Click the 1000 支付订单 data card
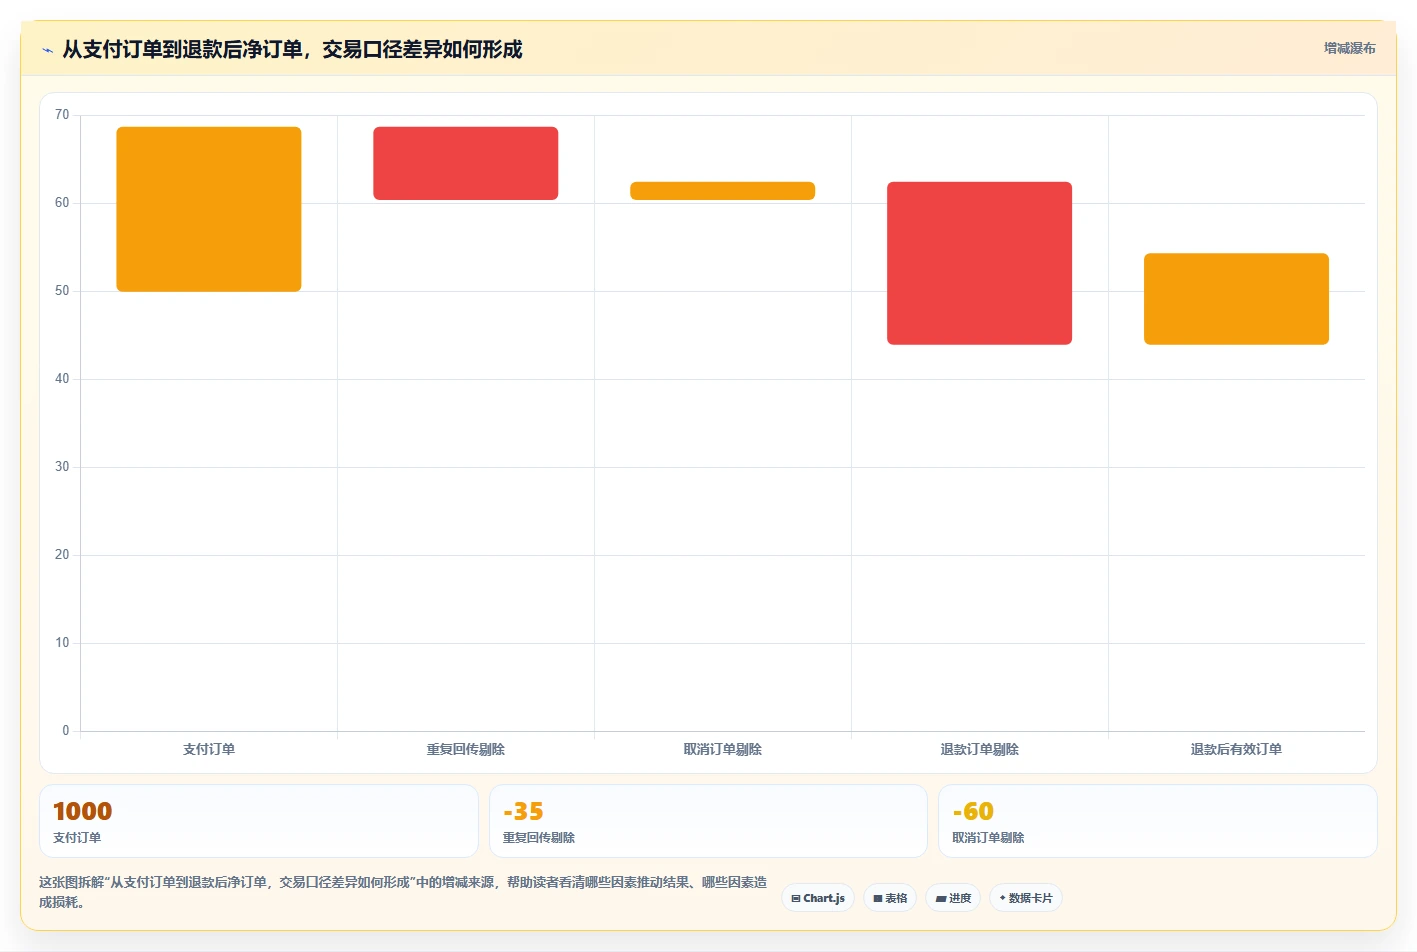 pos(259,821)
